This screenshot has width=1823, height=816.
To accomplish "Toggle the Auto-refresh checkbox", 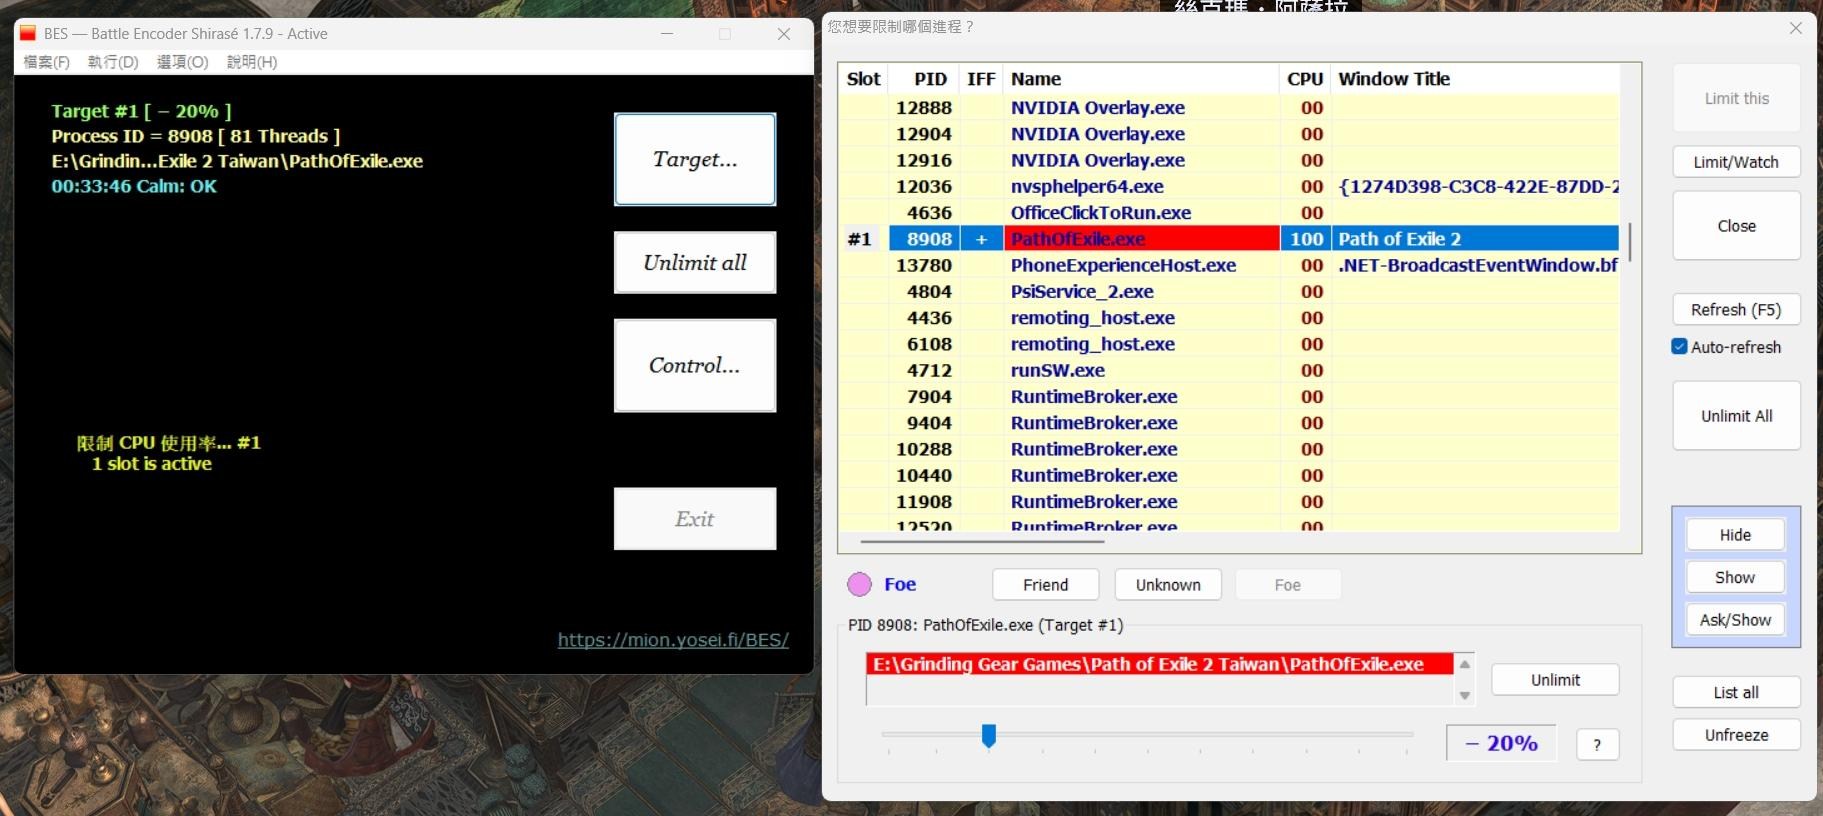I will click(x=1680, y=347).
